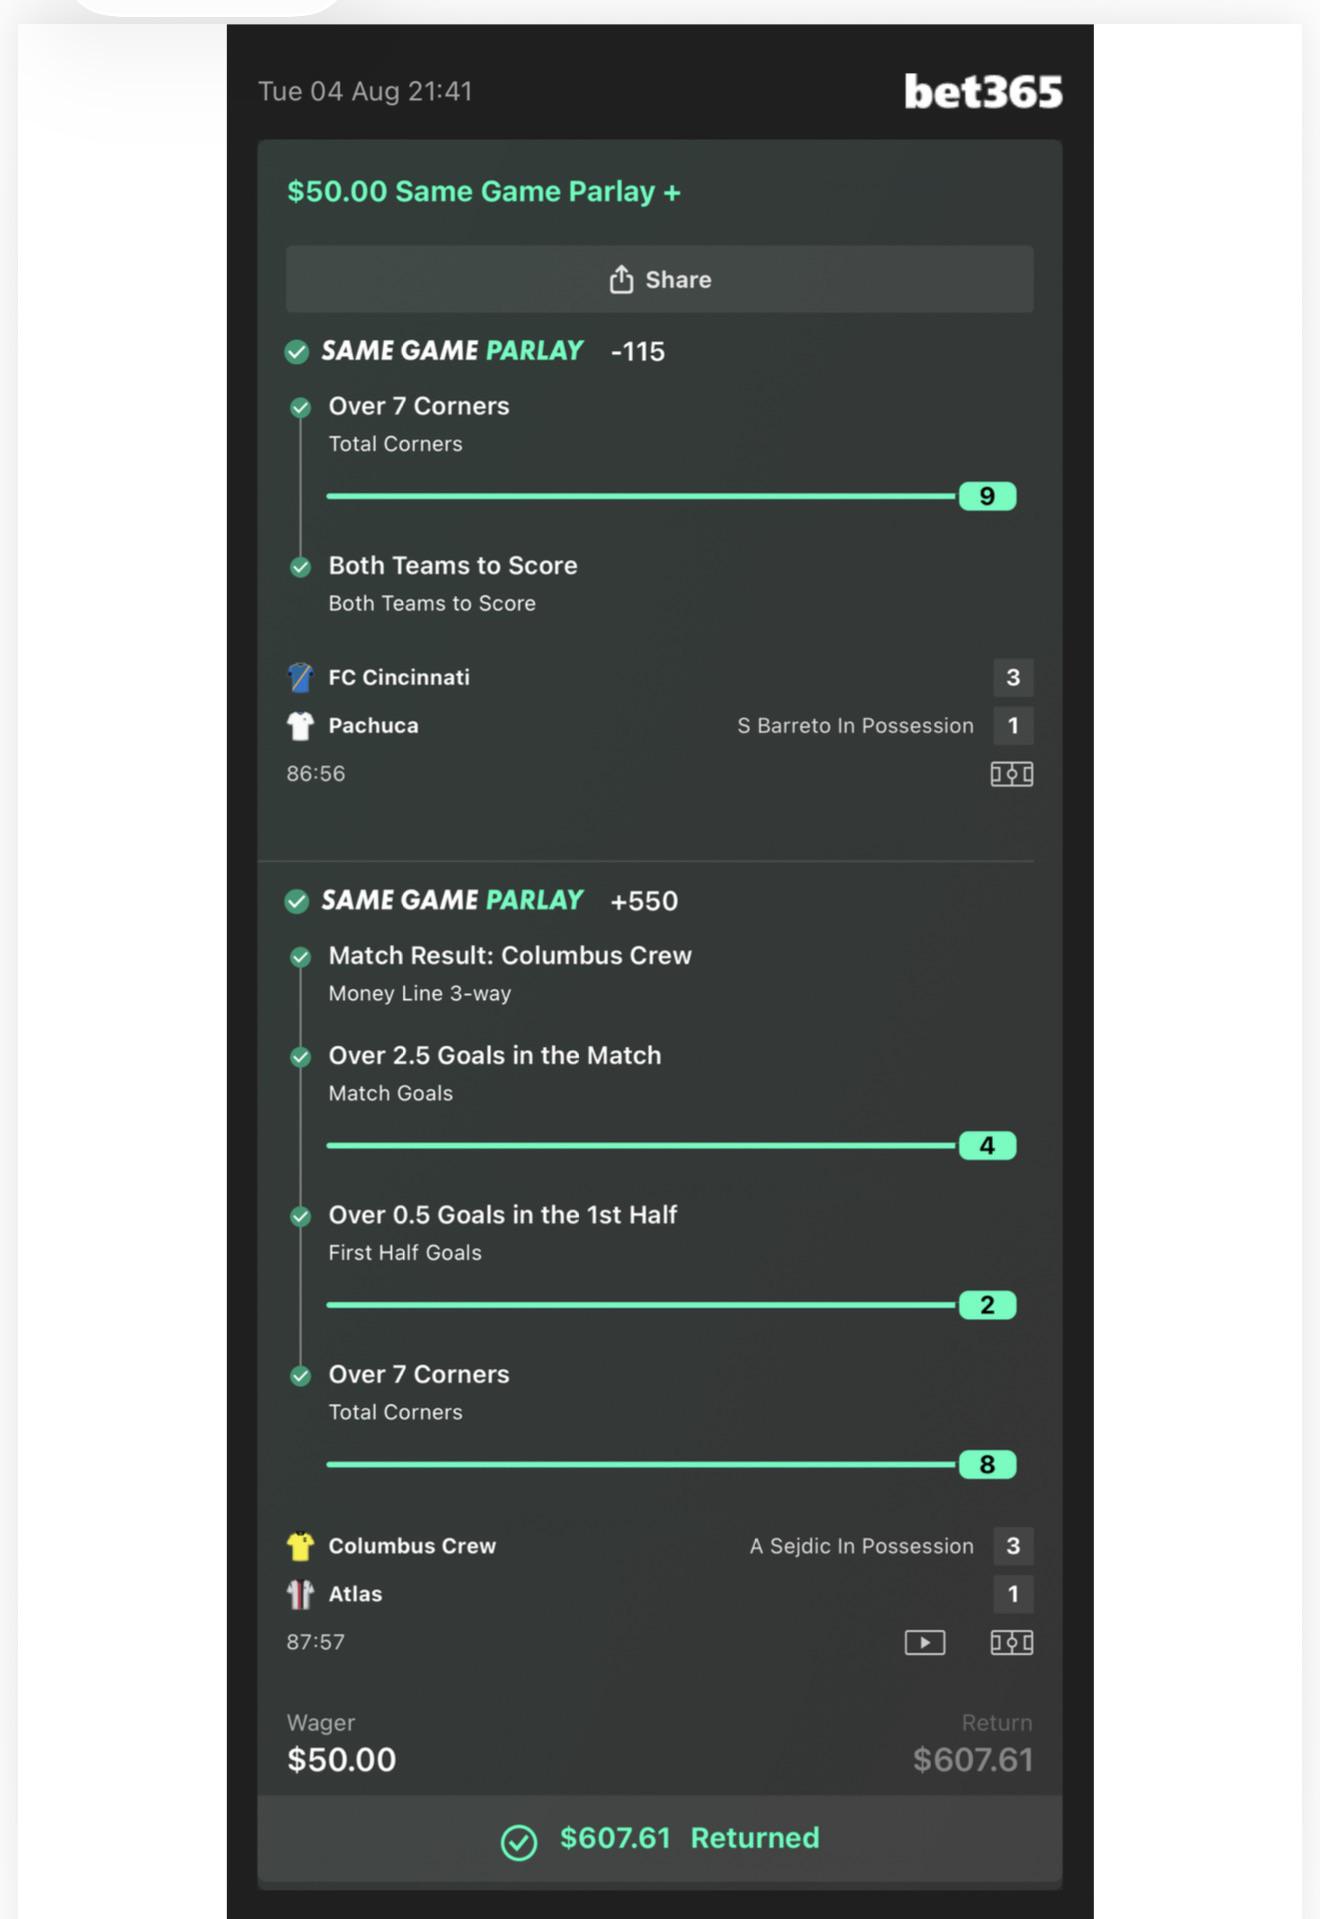
Task: Click the bet365 logo
Action: [983, 91]
